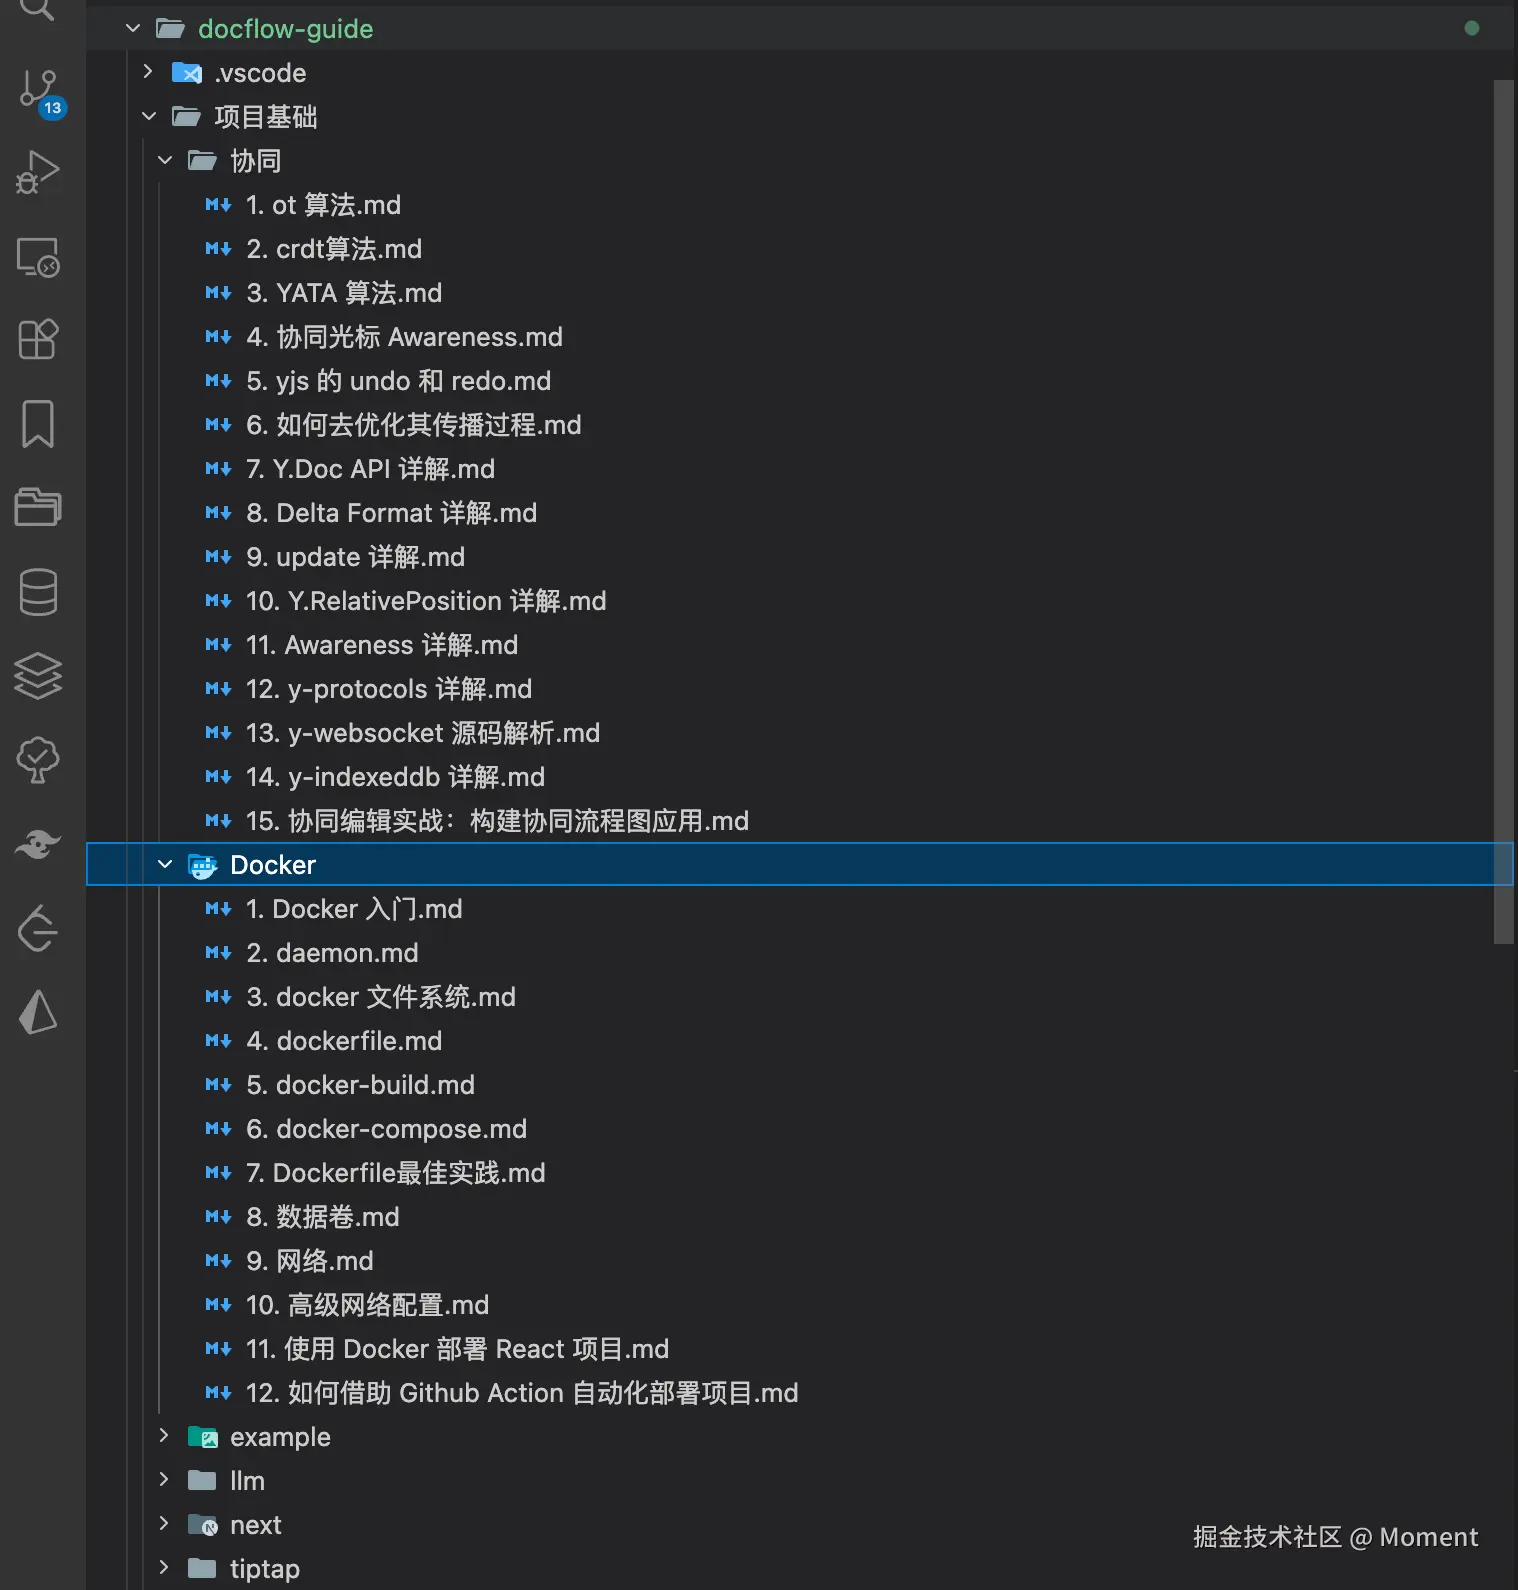Expand the example folder

tap(165, 1436)
